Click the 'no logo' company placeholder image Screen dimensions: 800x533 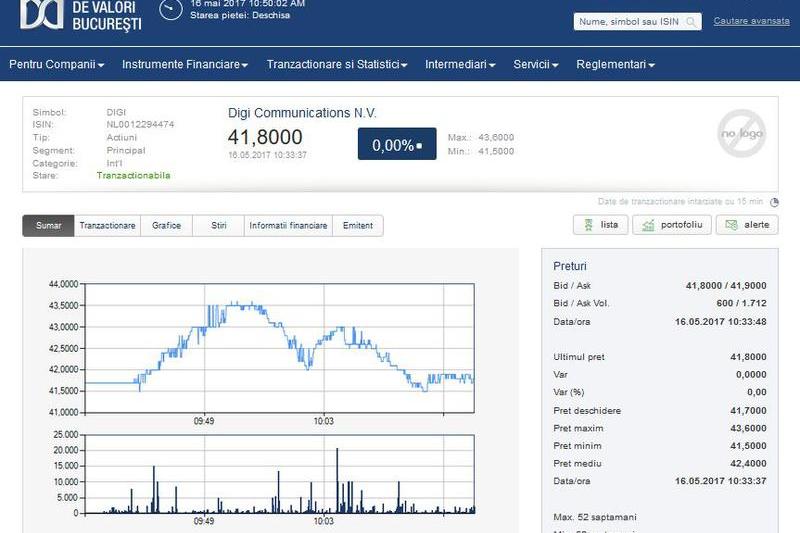pos(741,134)
